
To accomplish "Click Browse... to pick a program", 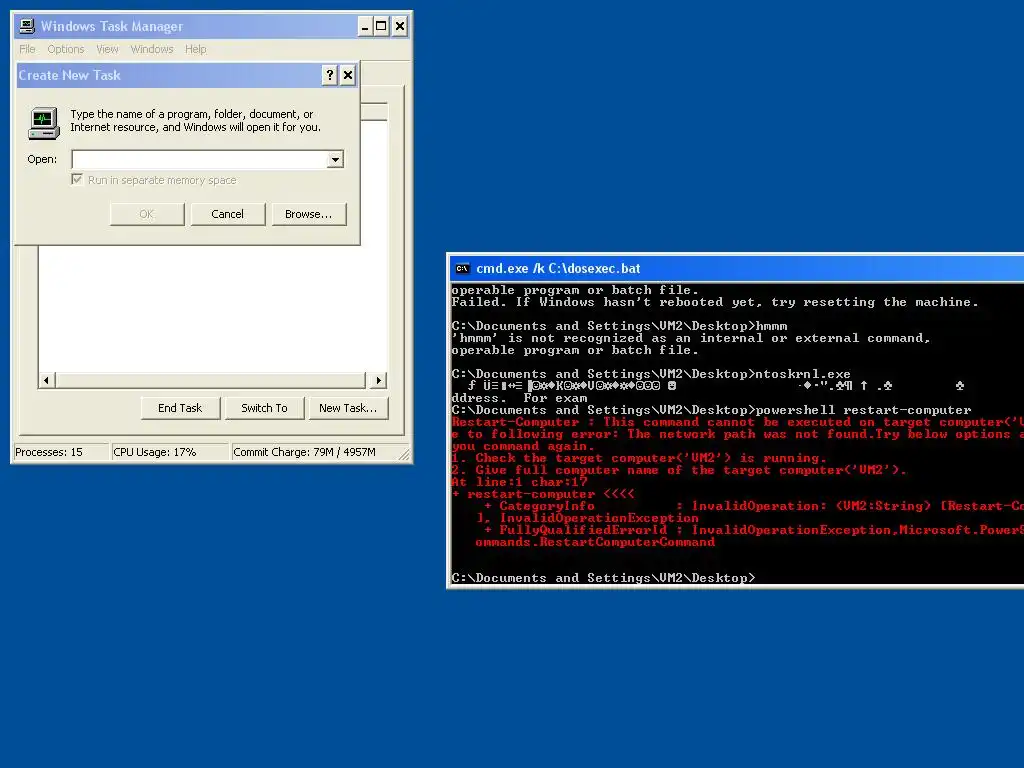I will [308, 214].
